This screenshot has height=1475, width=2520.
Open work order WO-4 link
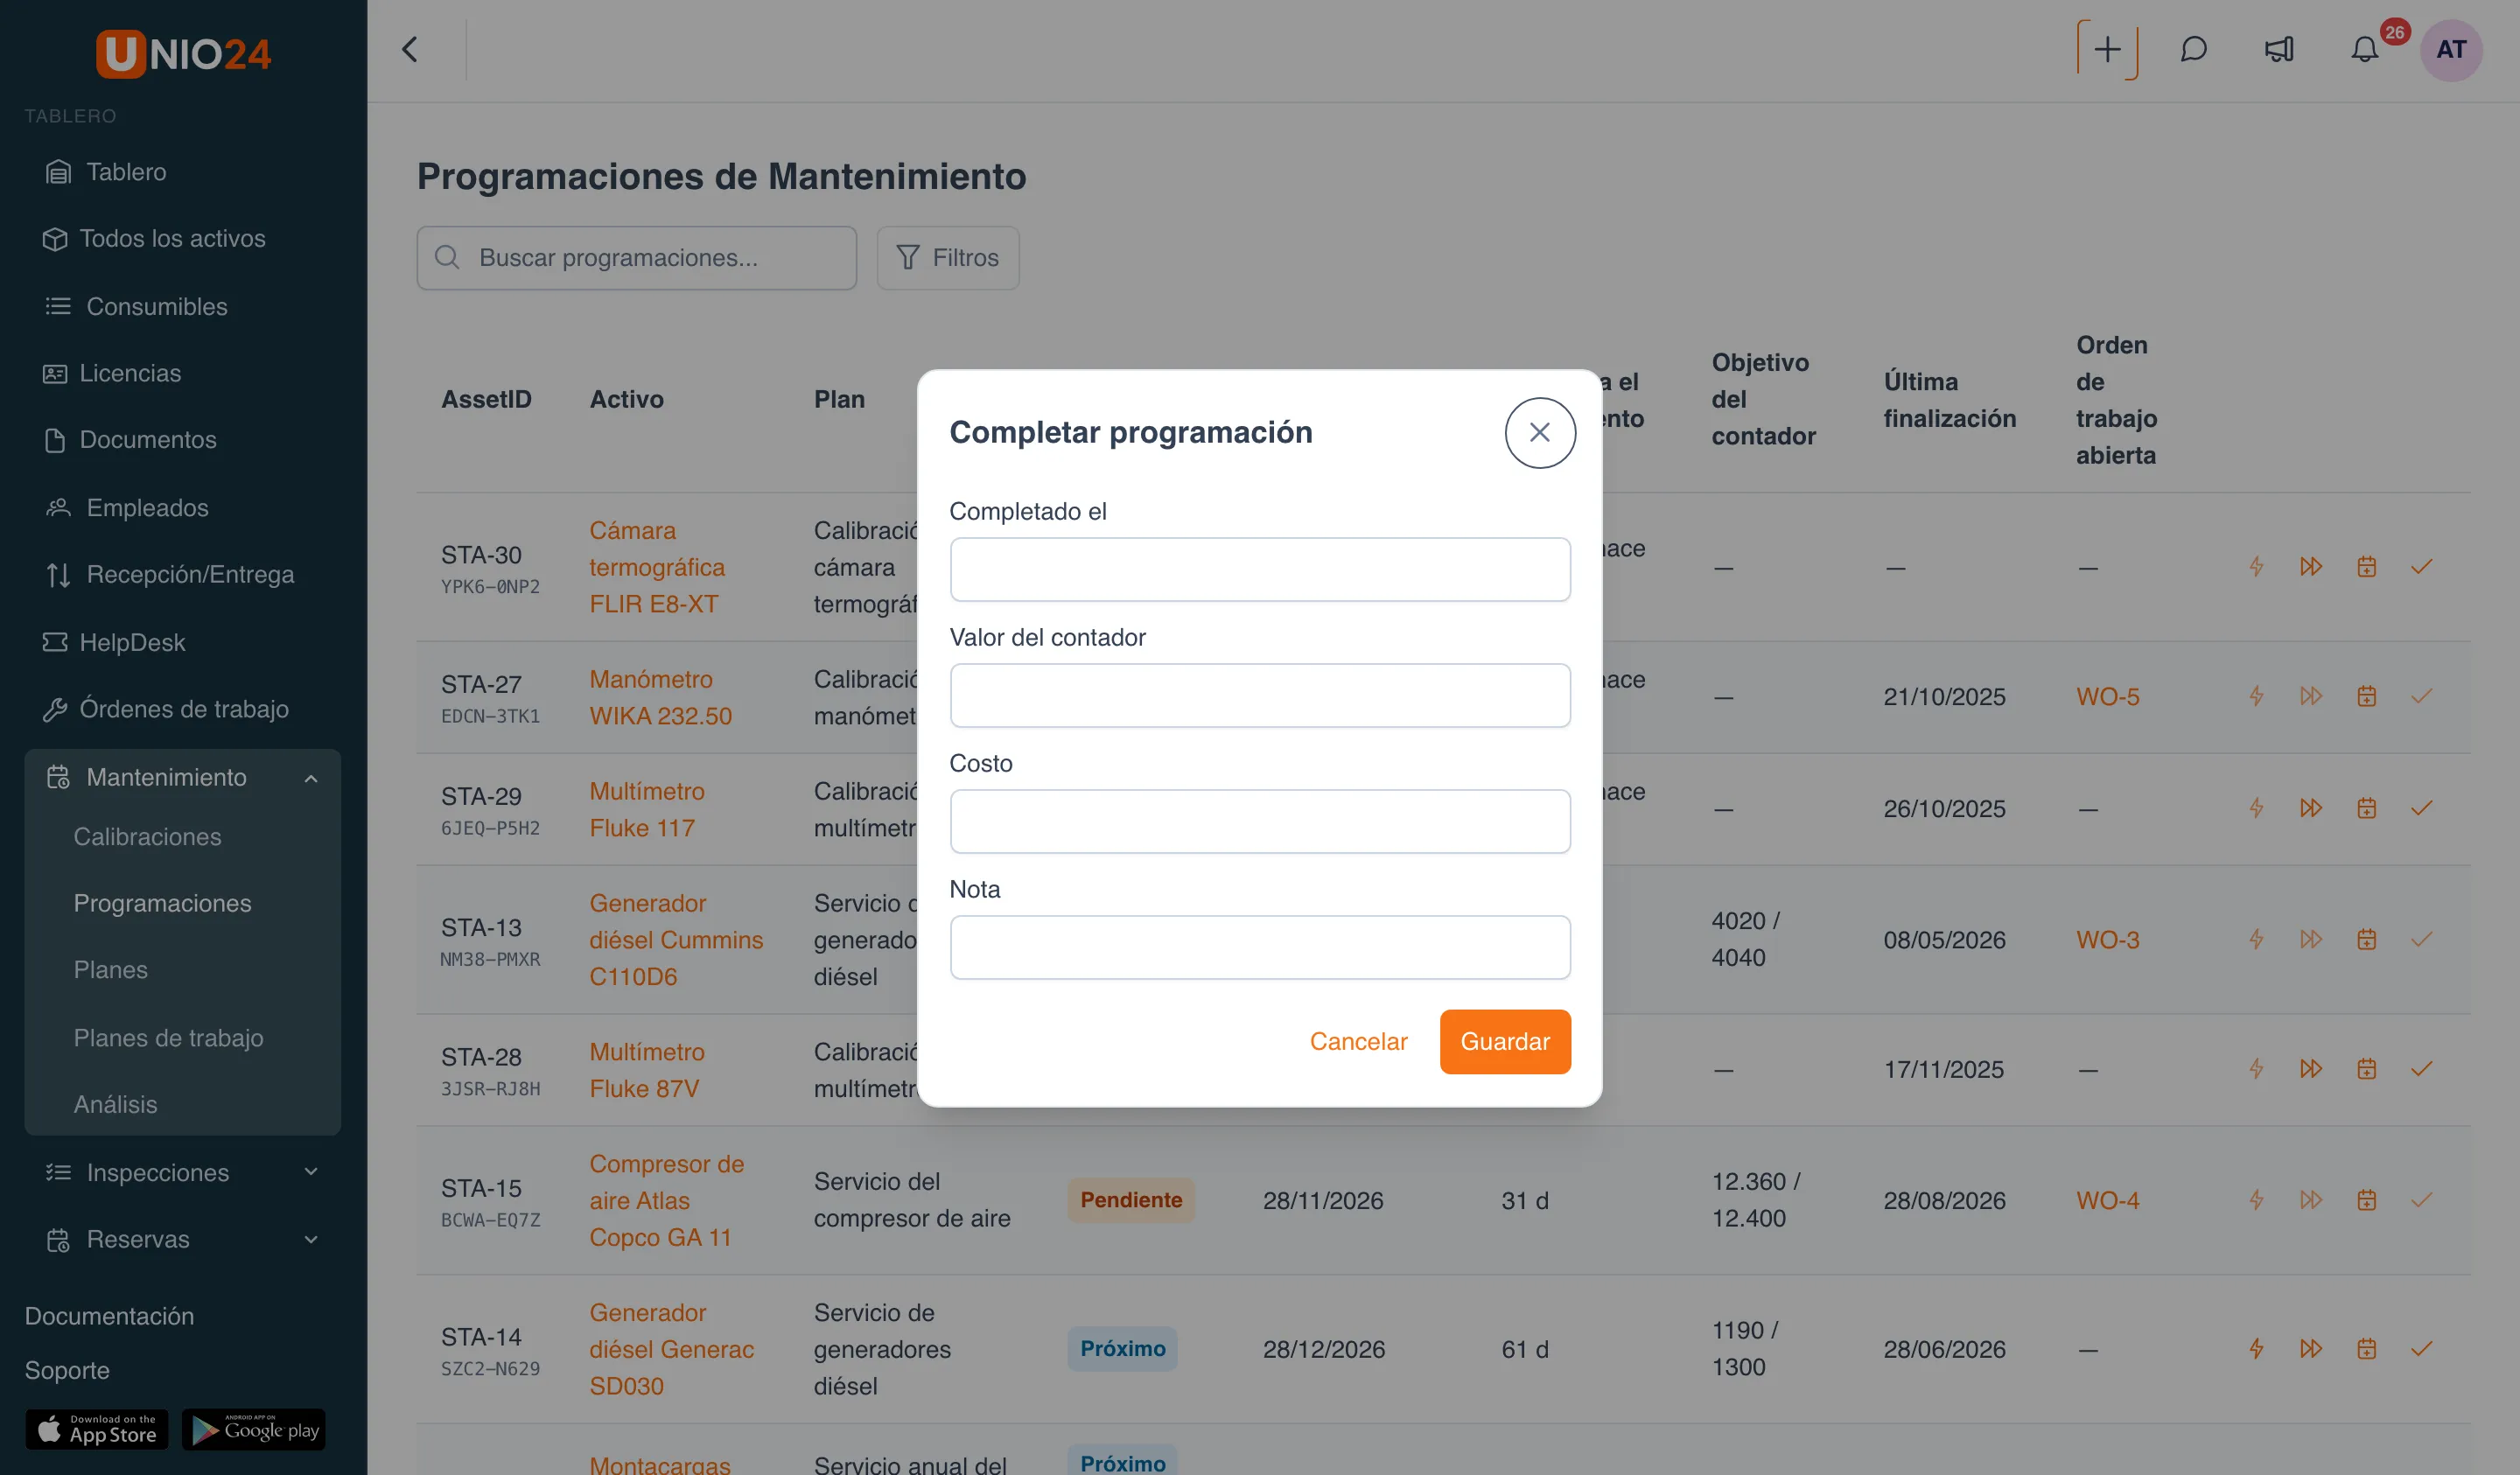coord(2107,1201)
